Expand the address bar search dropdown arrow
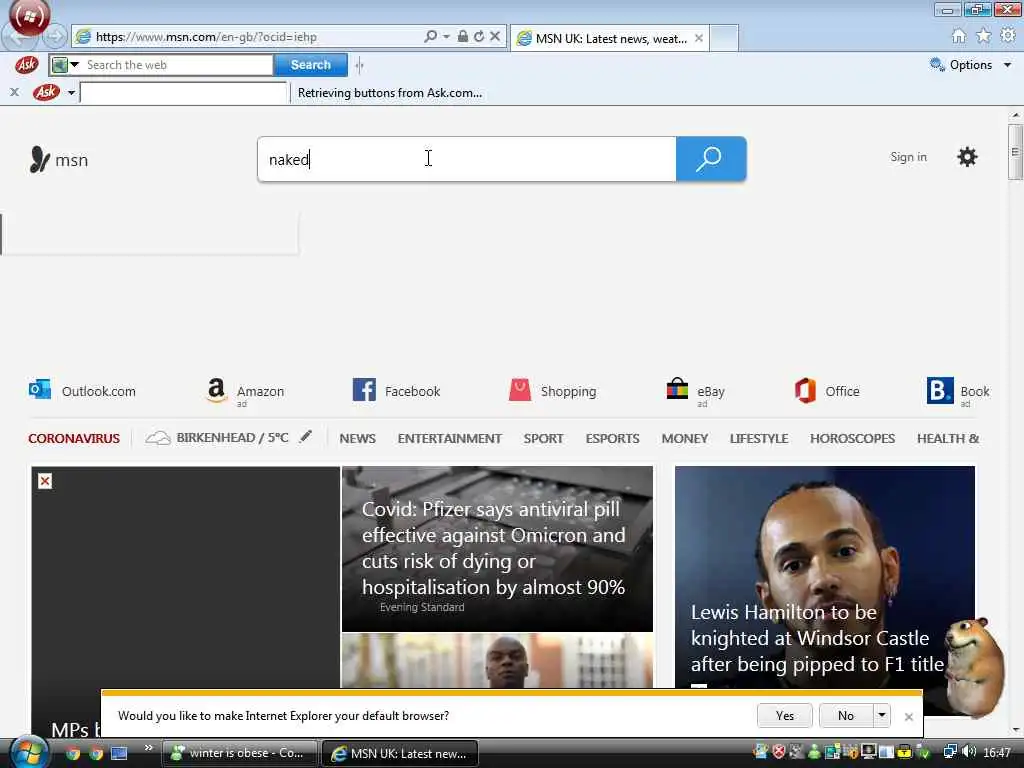The width and height of the screenshot is (1024, 768). [447, 37]
